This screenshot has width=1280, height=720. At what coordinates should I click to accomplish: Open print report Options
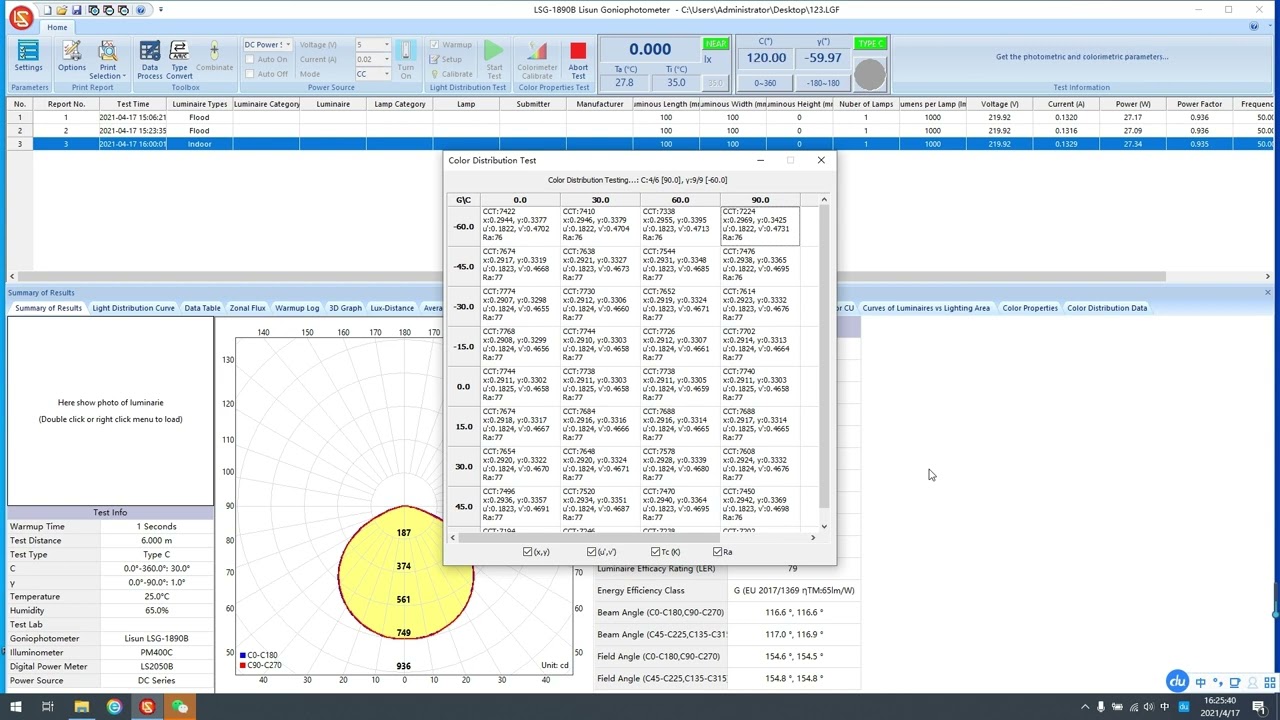point(71,57)
